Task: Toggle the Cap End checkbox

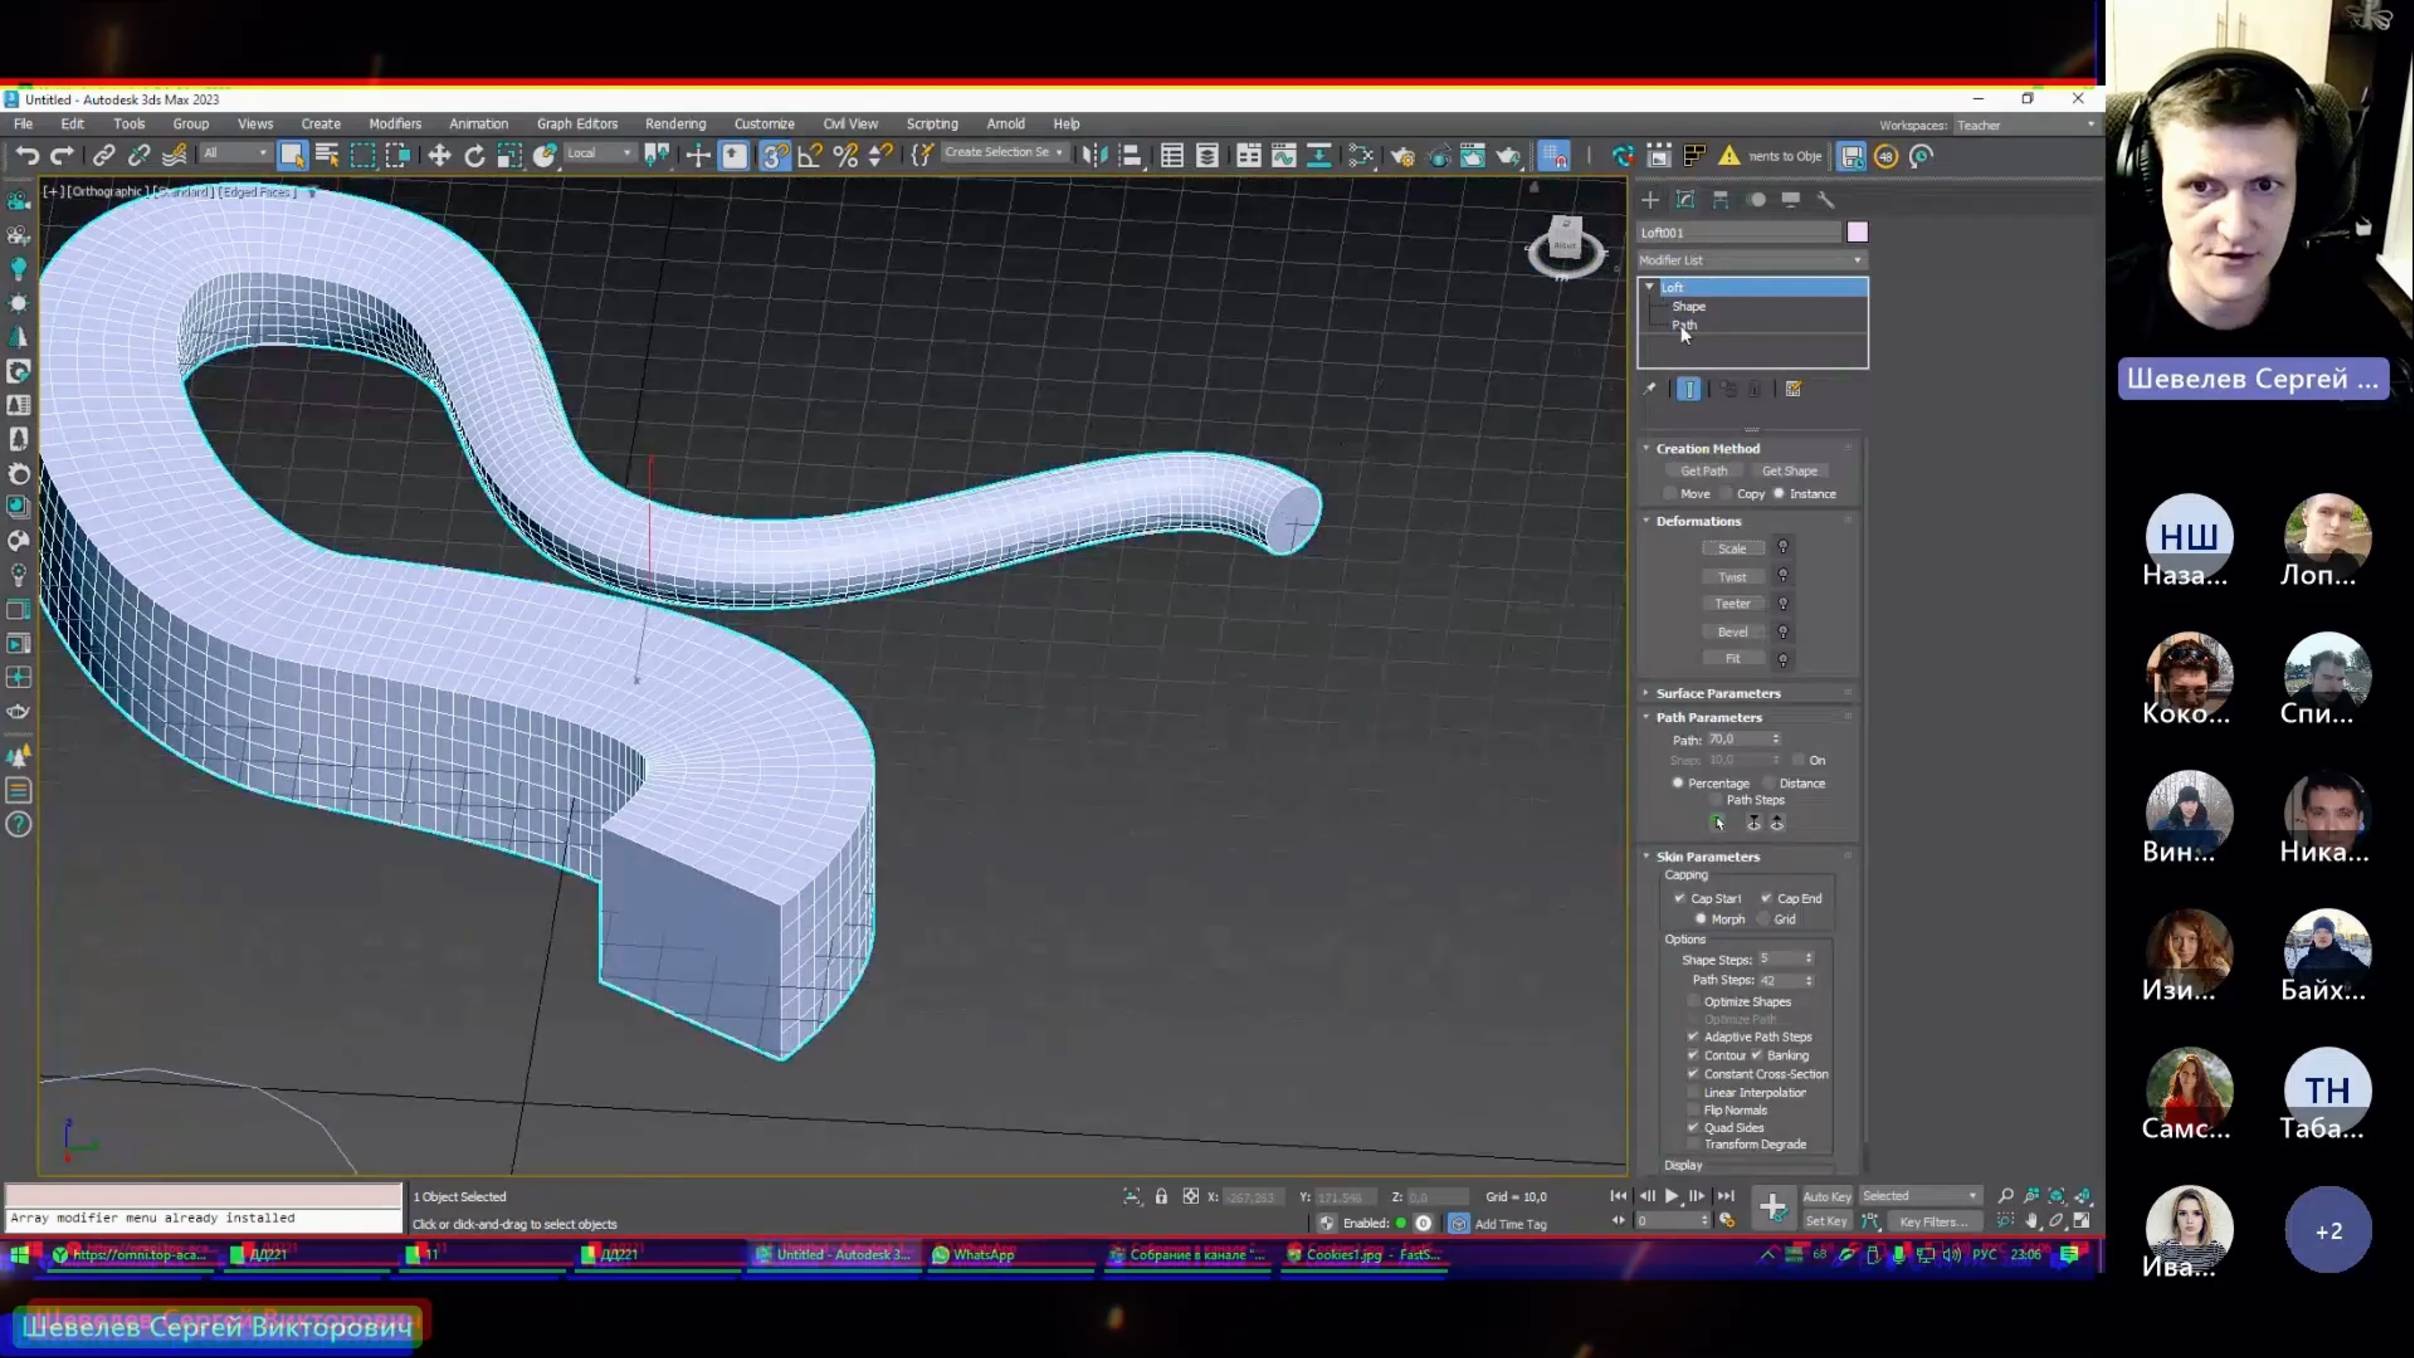Action: tap(1766, 898)
